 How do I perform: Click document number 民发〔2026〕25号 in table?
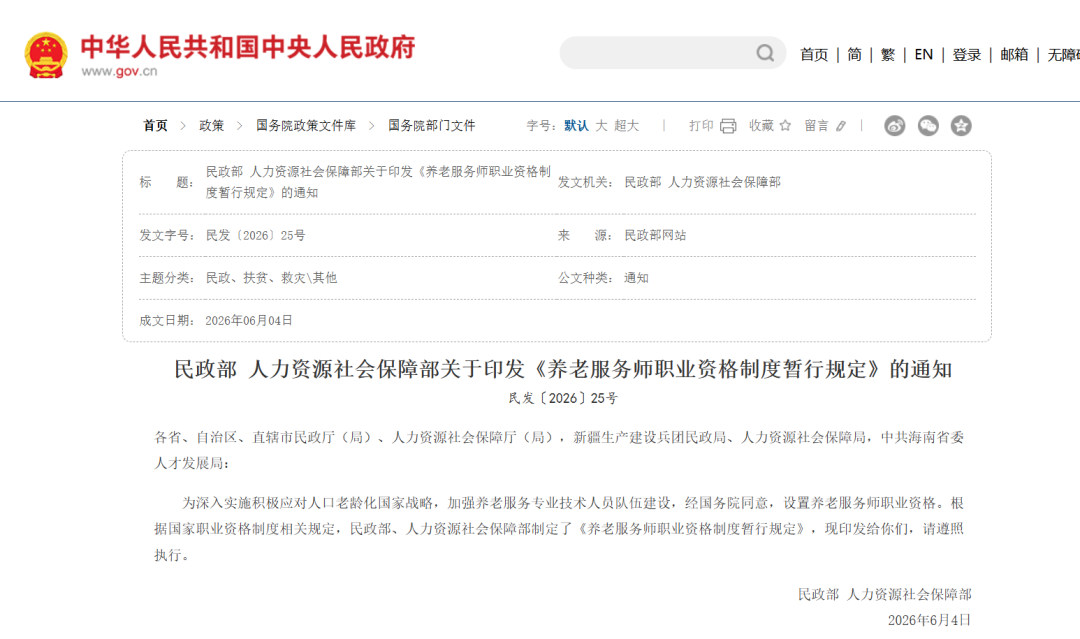tap(256, 235)
